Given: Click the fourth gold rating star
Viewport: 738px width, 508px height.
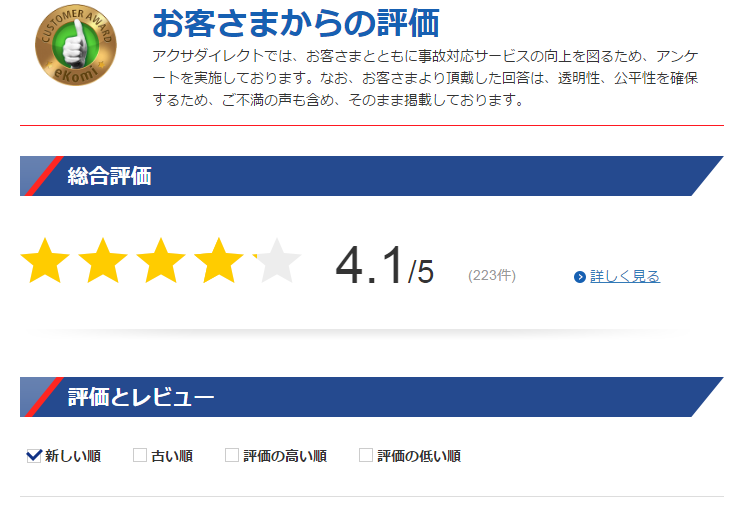Looking at the screenshot, I should pyautogui.click(x=219, y=260).
